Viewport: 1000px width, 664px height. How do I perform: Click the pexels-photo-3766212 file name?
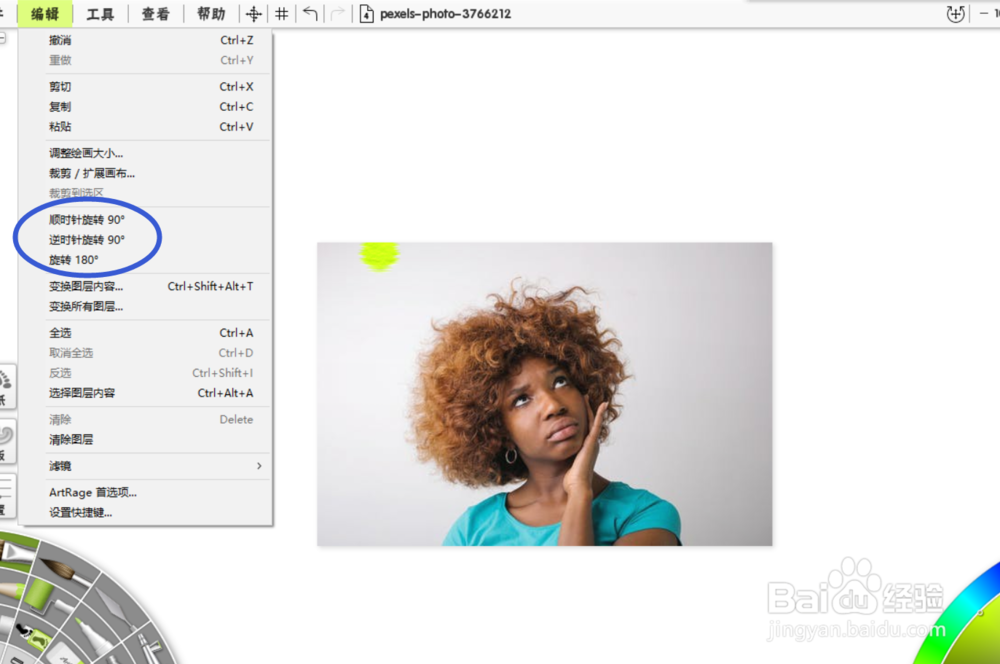(x=446, y=13)
